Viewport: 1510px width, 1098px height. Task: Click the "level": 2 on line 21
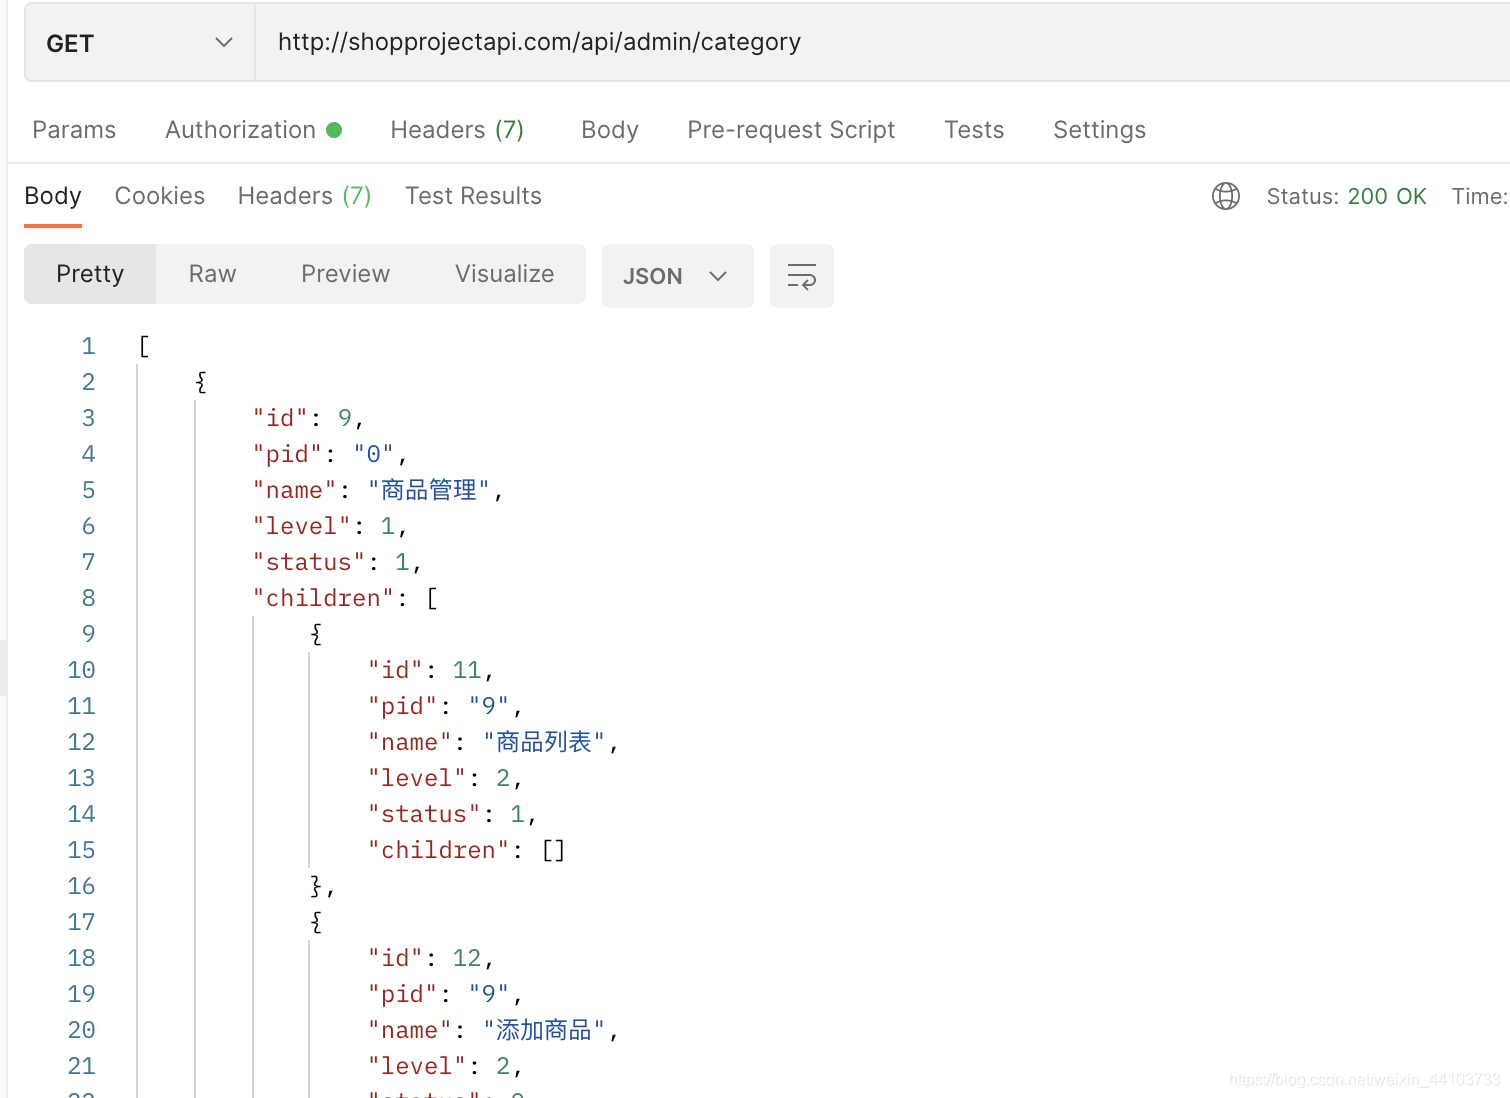[445, 1066]
